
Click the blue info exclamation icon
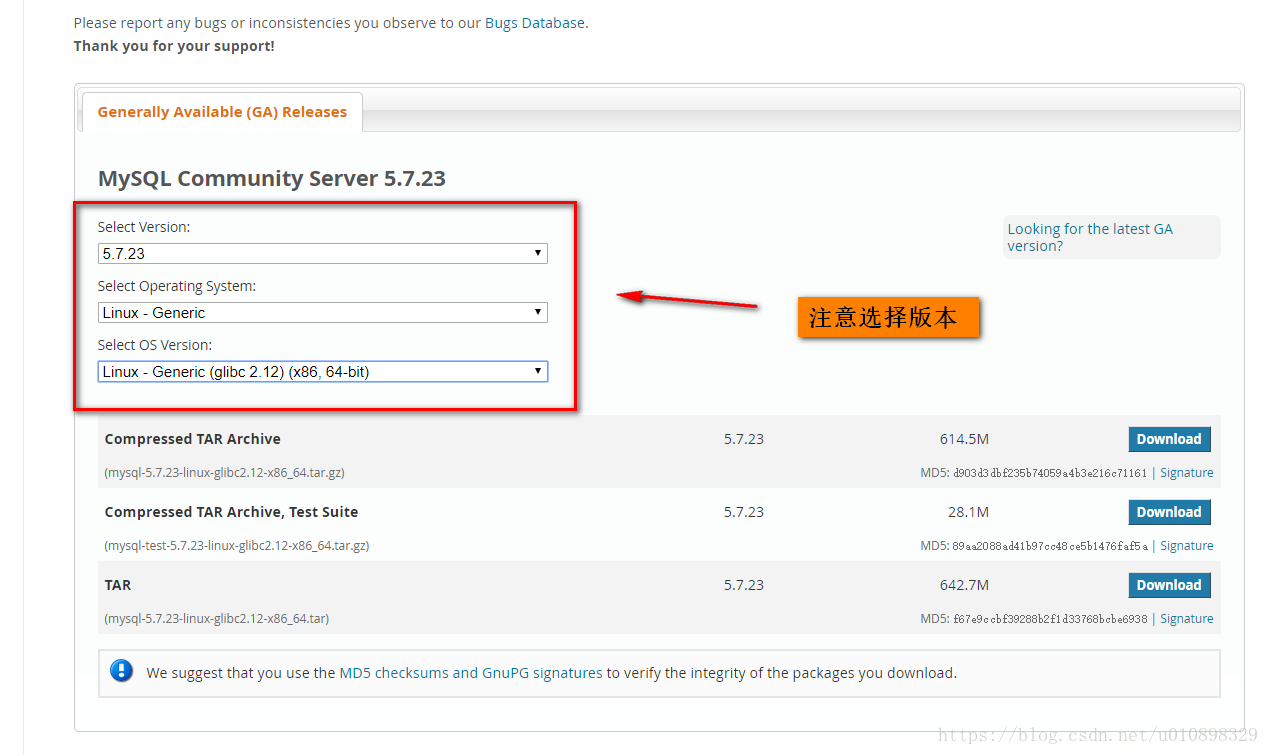pos(122,671)
